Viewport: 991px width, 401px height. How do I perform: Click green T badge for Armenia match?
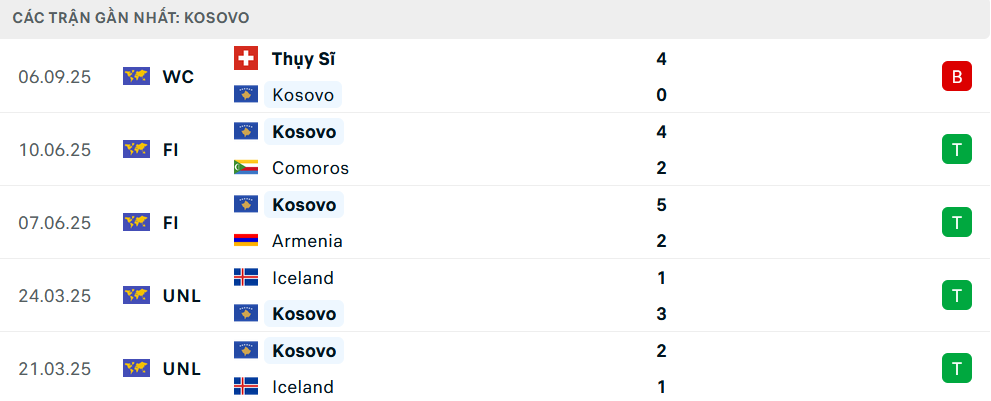[956, 222]
